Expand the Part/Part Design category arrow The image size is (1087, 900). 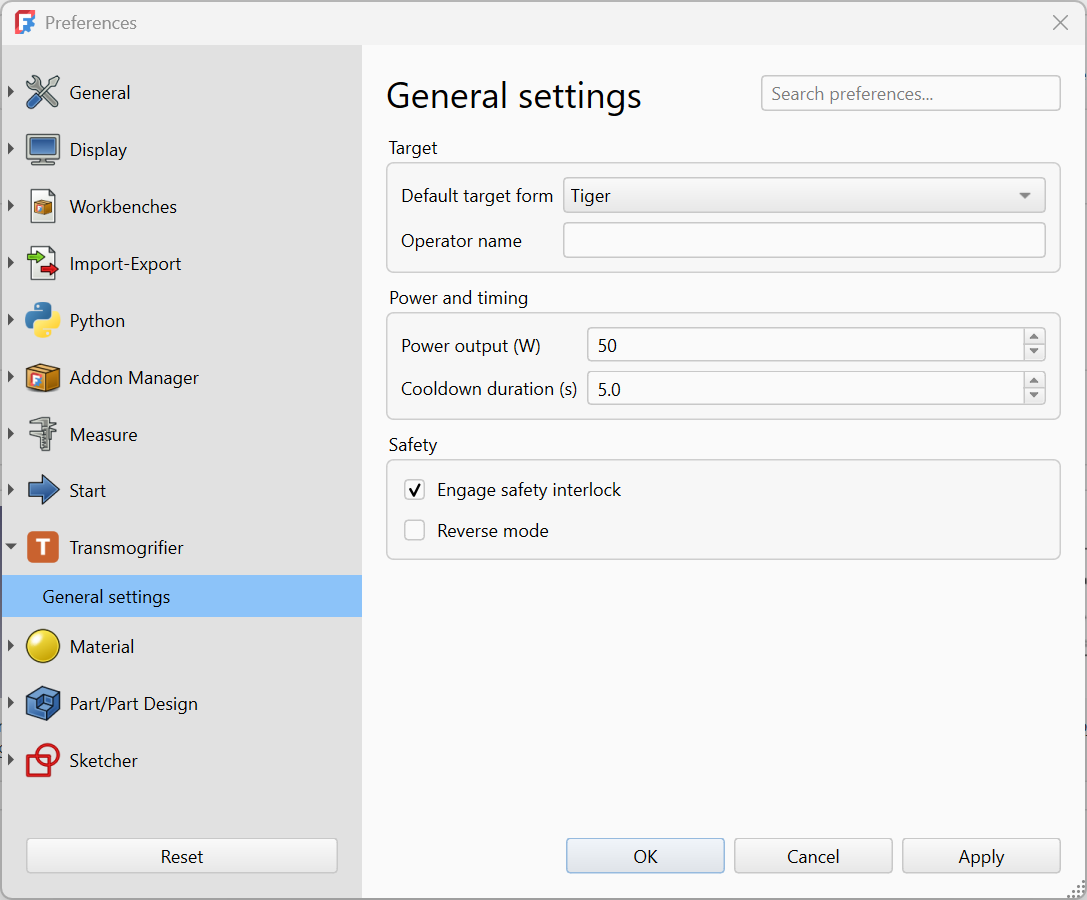pyautogui.click(x=10, y=702)
